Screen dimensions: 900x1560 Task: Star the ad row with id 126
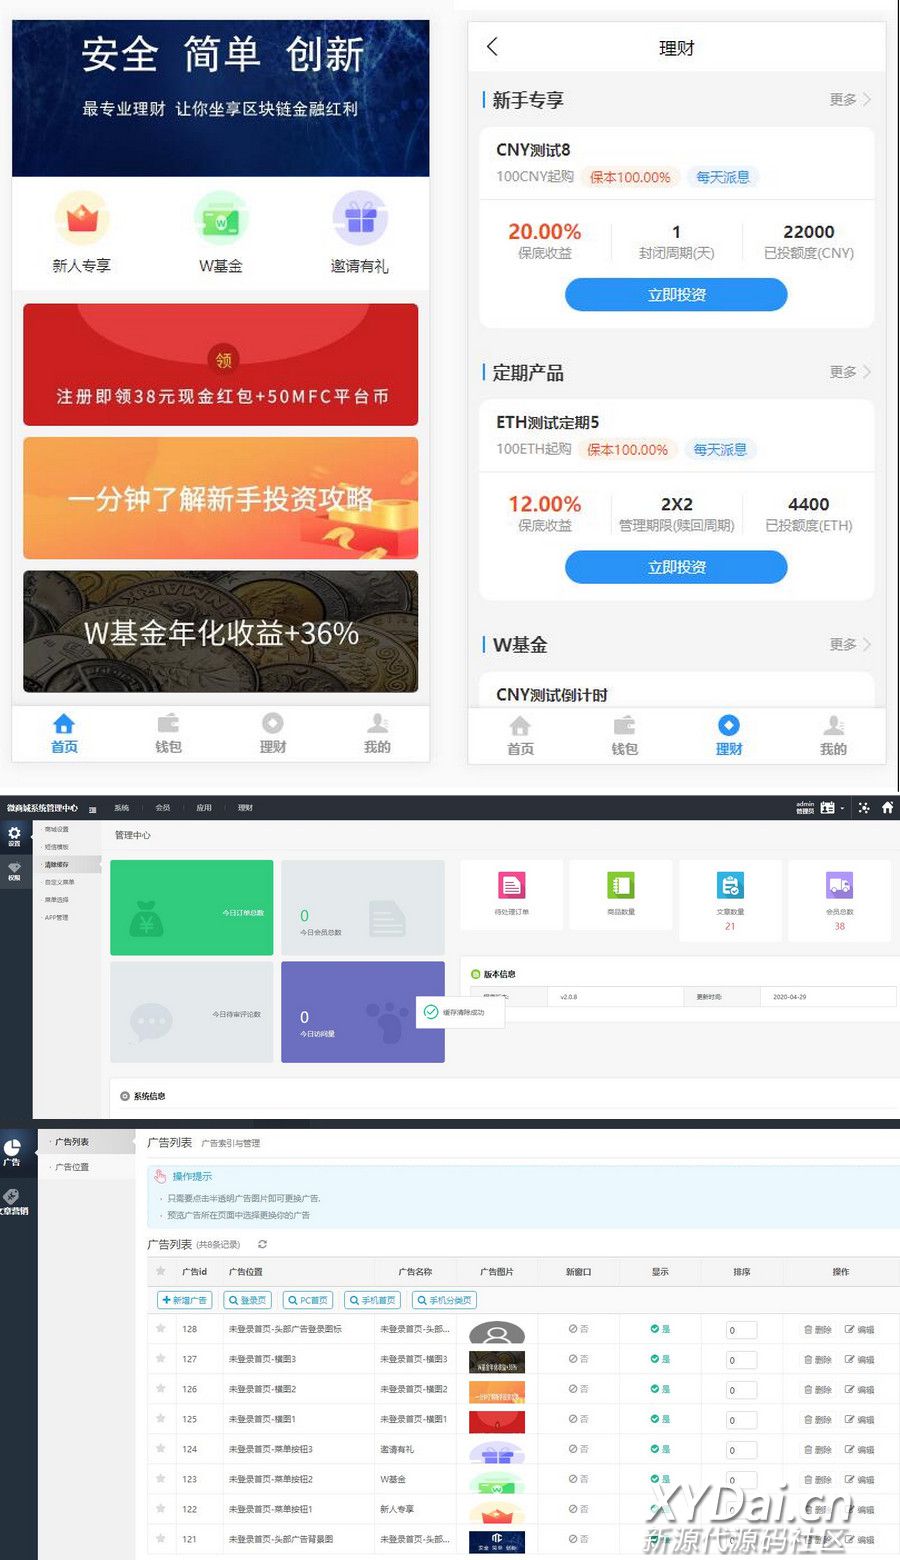(x=160, y=1389)
